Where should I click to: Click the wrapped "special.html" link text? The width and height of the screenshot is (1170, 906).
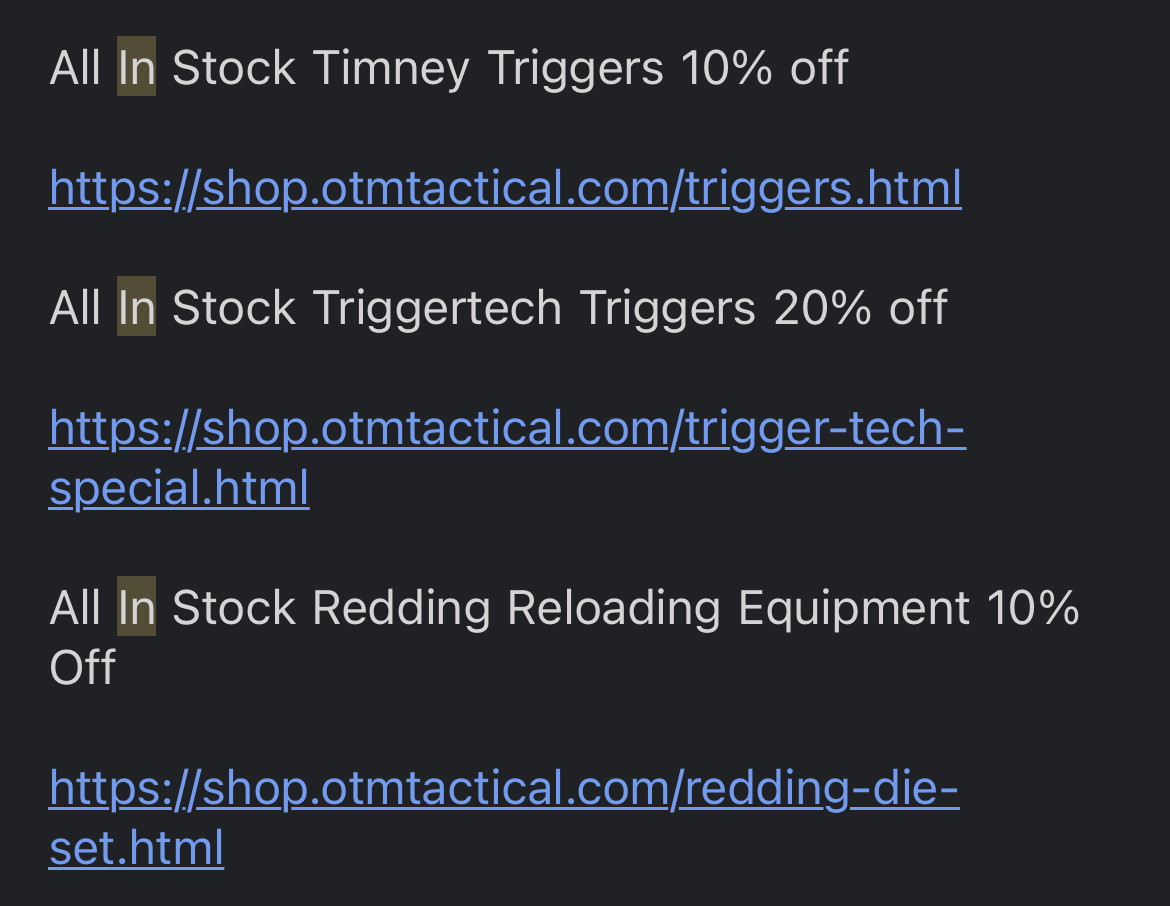pyautogui.click(x=179, y=489)
